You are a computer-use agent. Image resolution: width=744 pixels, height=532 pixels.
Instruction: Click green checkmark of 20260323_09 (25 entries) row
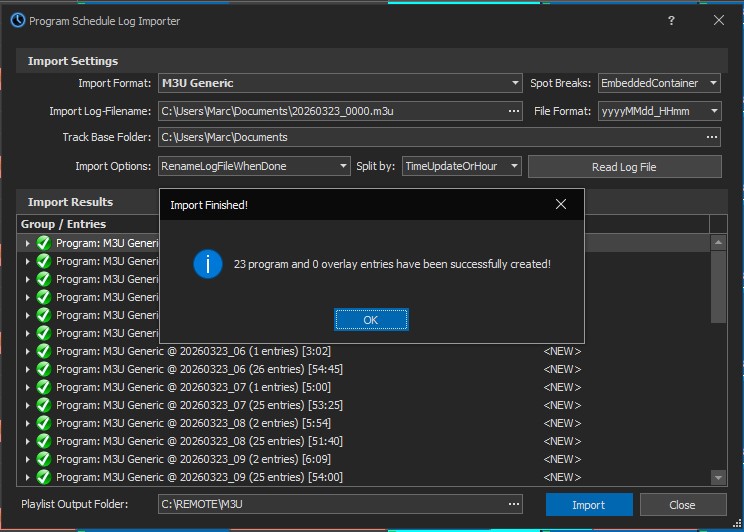(43, 477)
